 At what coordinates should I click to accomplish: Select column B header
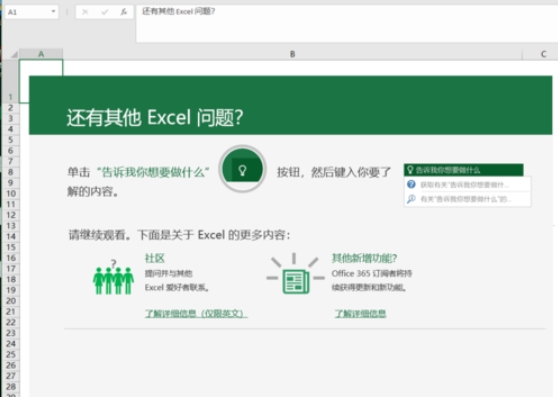pos(293,54)
